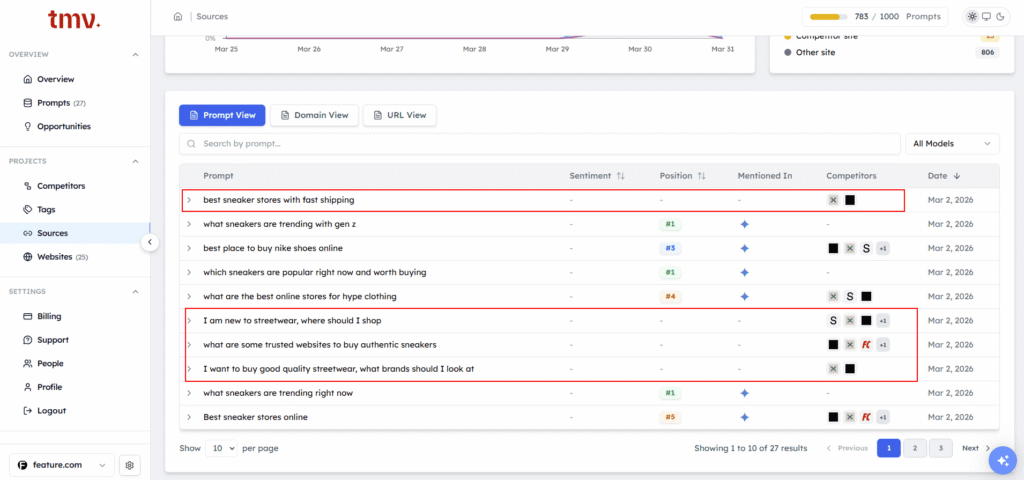The width and height of the screenshot is (1024, 480).
Task: Click the tmv logo
Action: [74, 20]
